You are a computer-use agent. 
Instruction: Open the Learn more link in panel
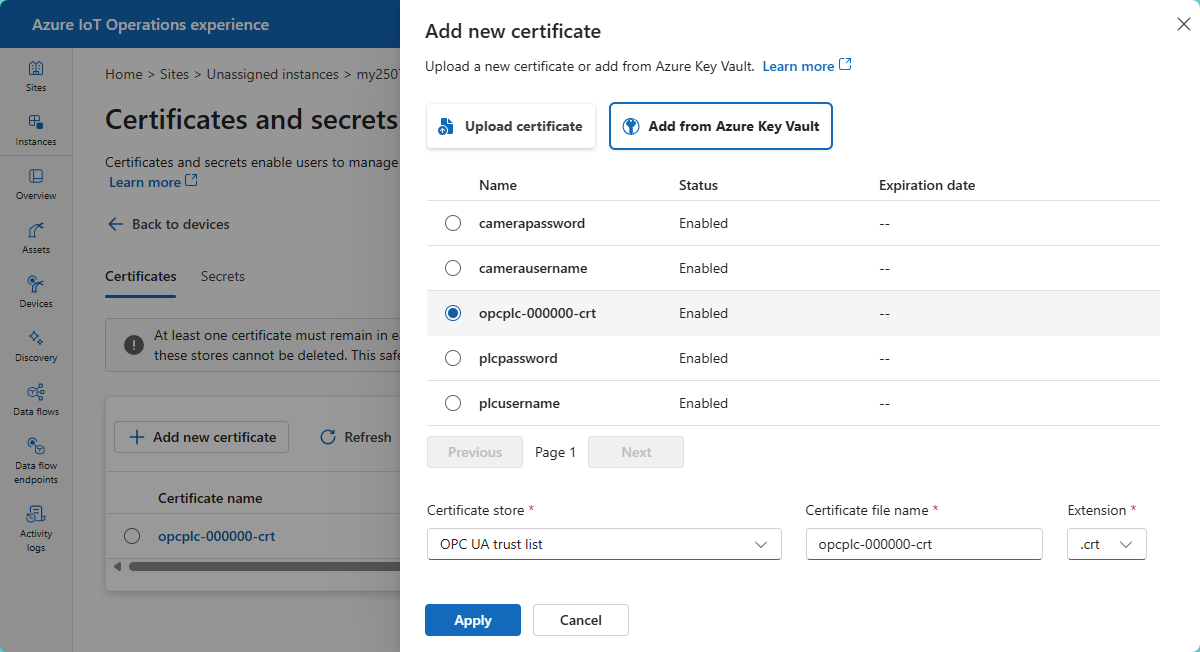pyautogui.click(x=806, y=66)
